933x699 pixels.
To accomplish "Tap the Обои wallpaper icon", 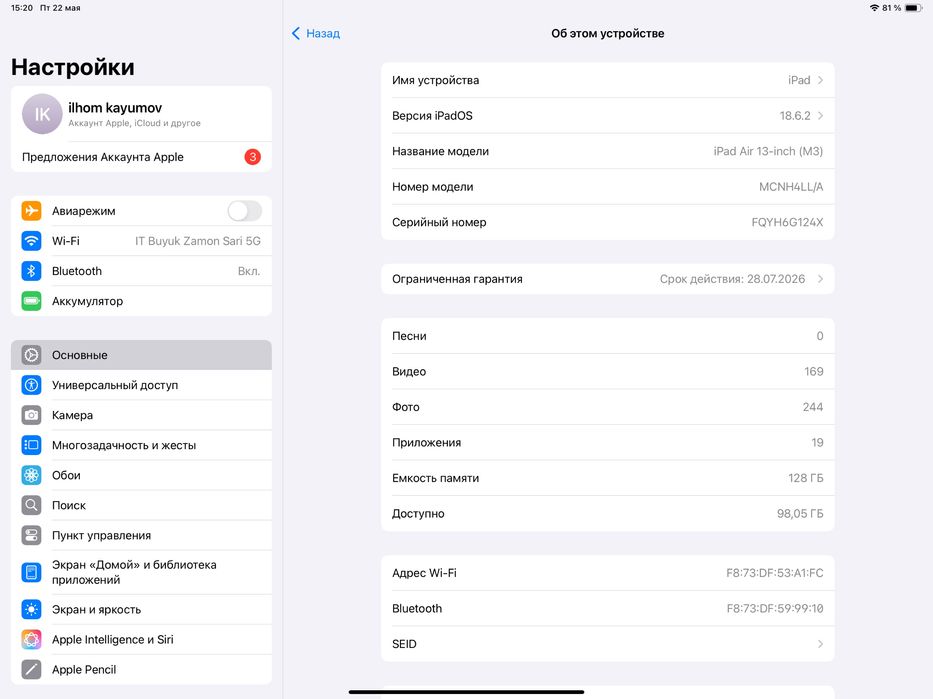I will [x=32, y=475].
